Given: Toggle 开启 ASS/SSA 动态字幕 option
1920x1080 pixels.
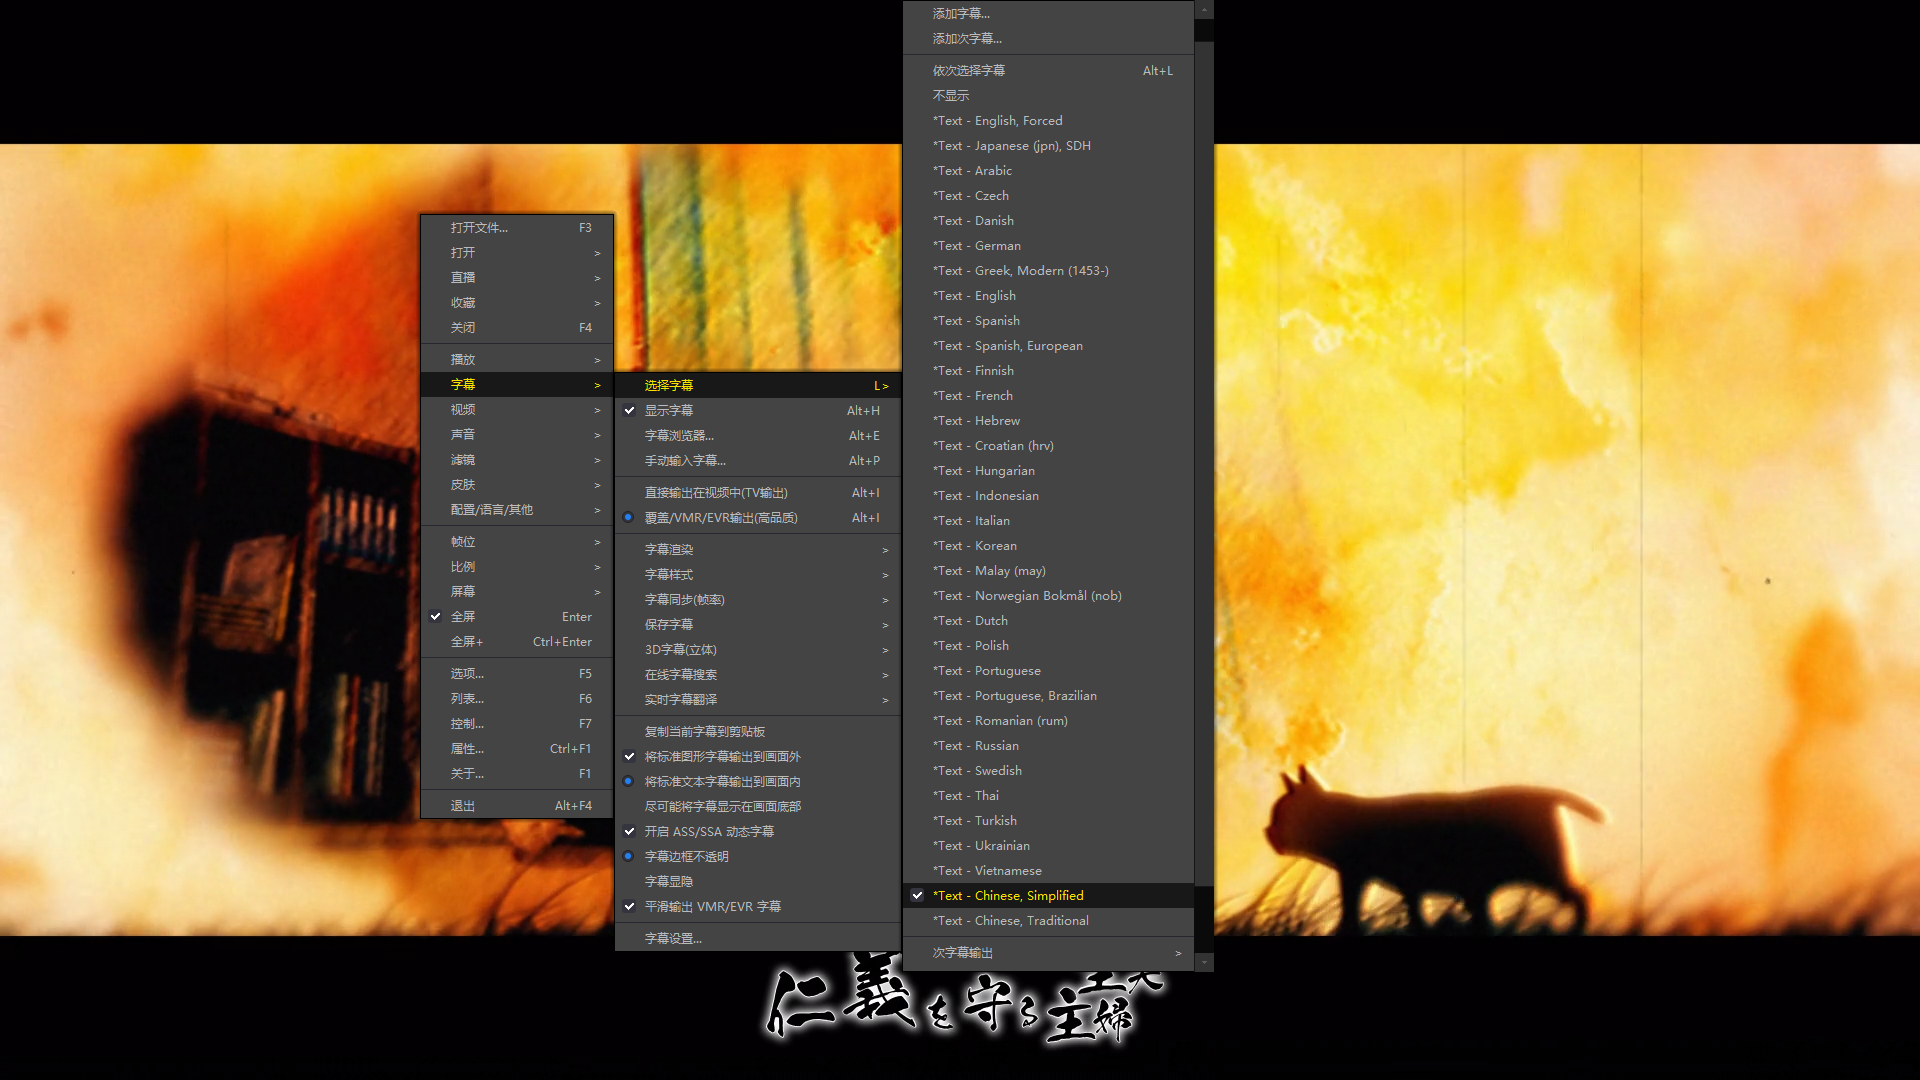Looking at the screenshot, I should tap(757, 832).
